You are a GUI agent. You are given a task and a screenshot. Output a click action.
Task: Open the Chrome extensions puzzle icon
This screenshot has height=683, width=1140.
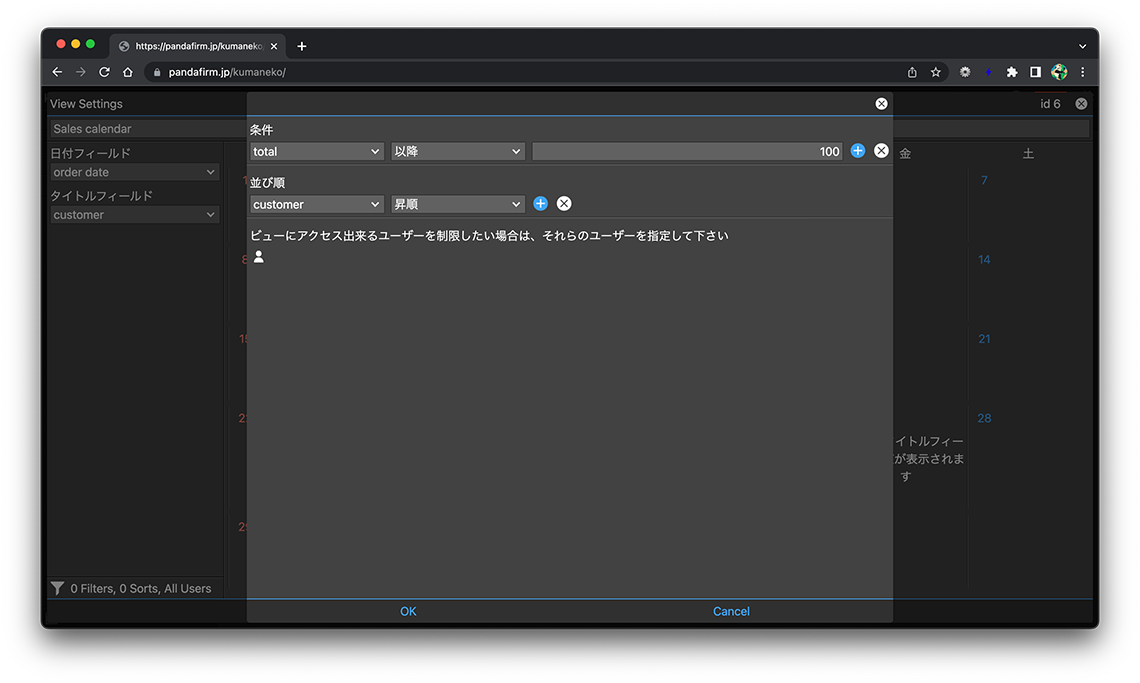tap(1012, 72)
